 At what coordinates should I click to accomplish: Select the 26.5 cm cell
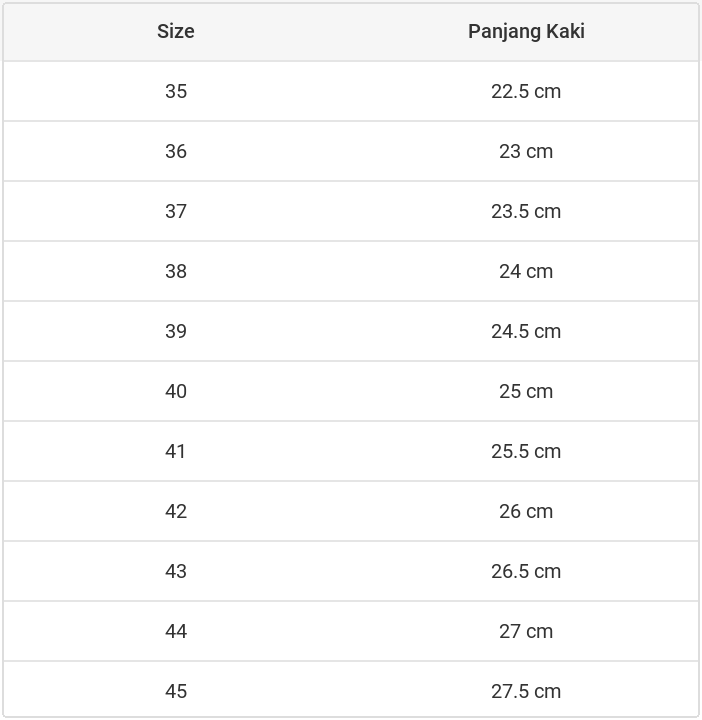click(526, 571)
